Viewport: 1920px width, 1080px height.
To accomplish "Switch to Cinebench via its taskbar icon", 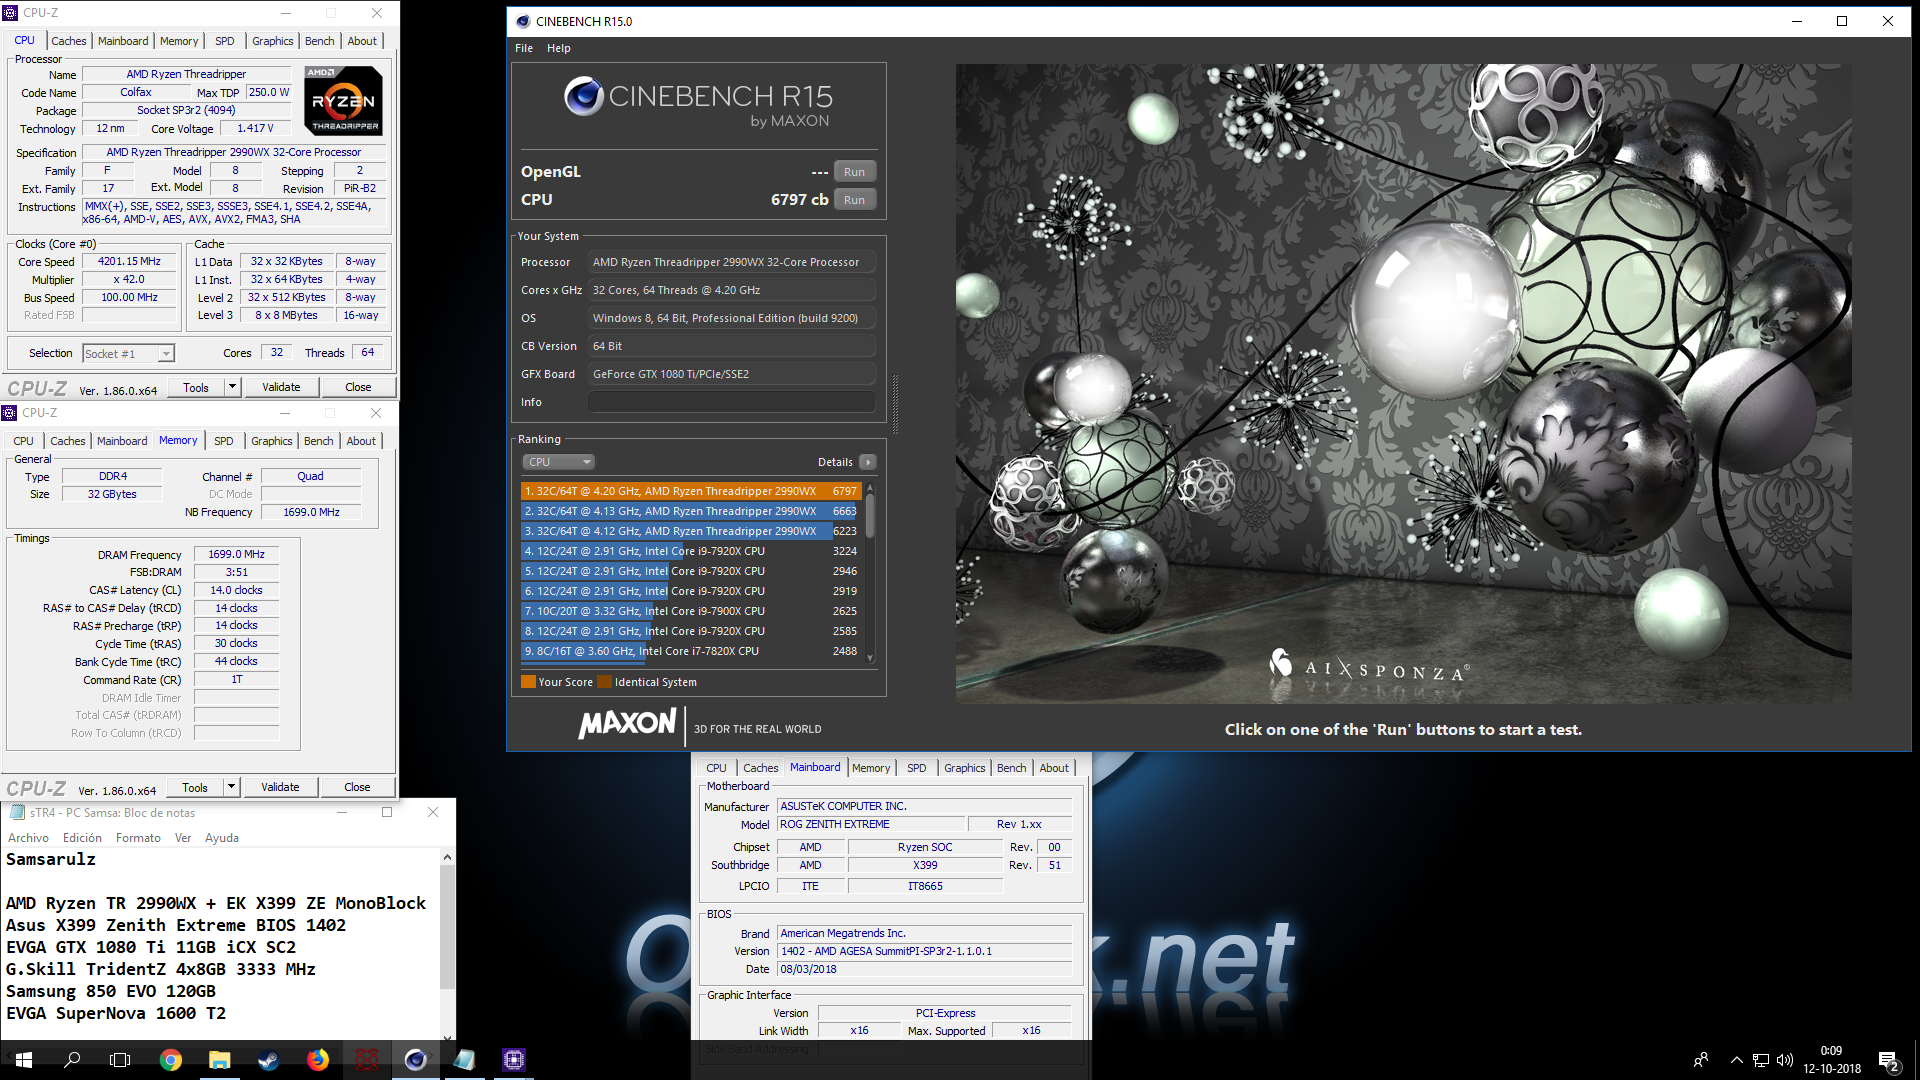I will point(416,1060).
